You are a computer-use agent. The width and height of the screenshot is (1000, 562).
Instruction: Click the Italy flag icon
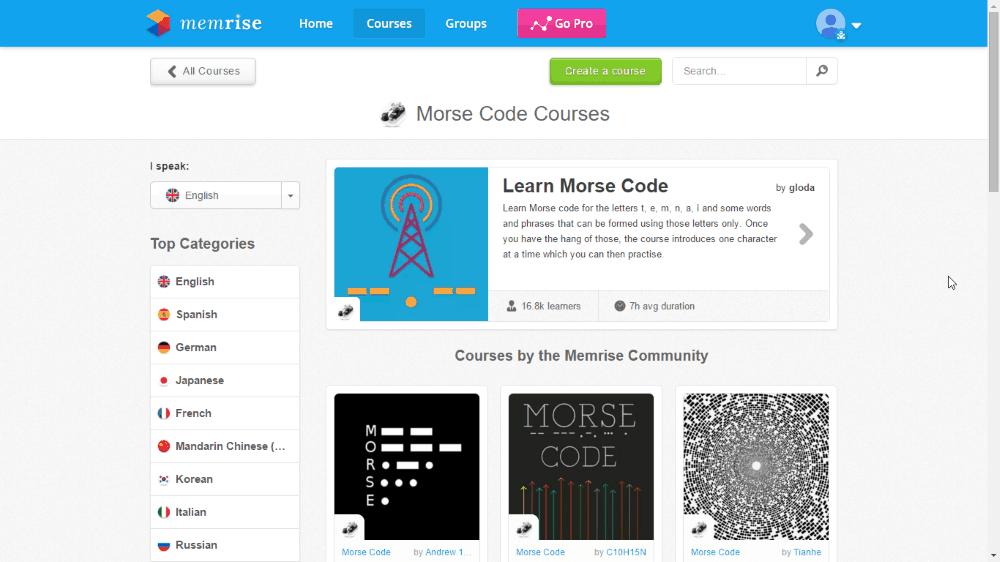pos(164,512)
